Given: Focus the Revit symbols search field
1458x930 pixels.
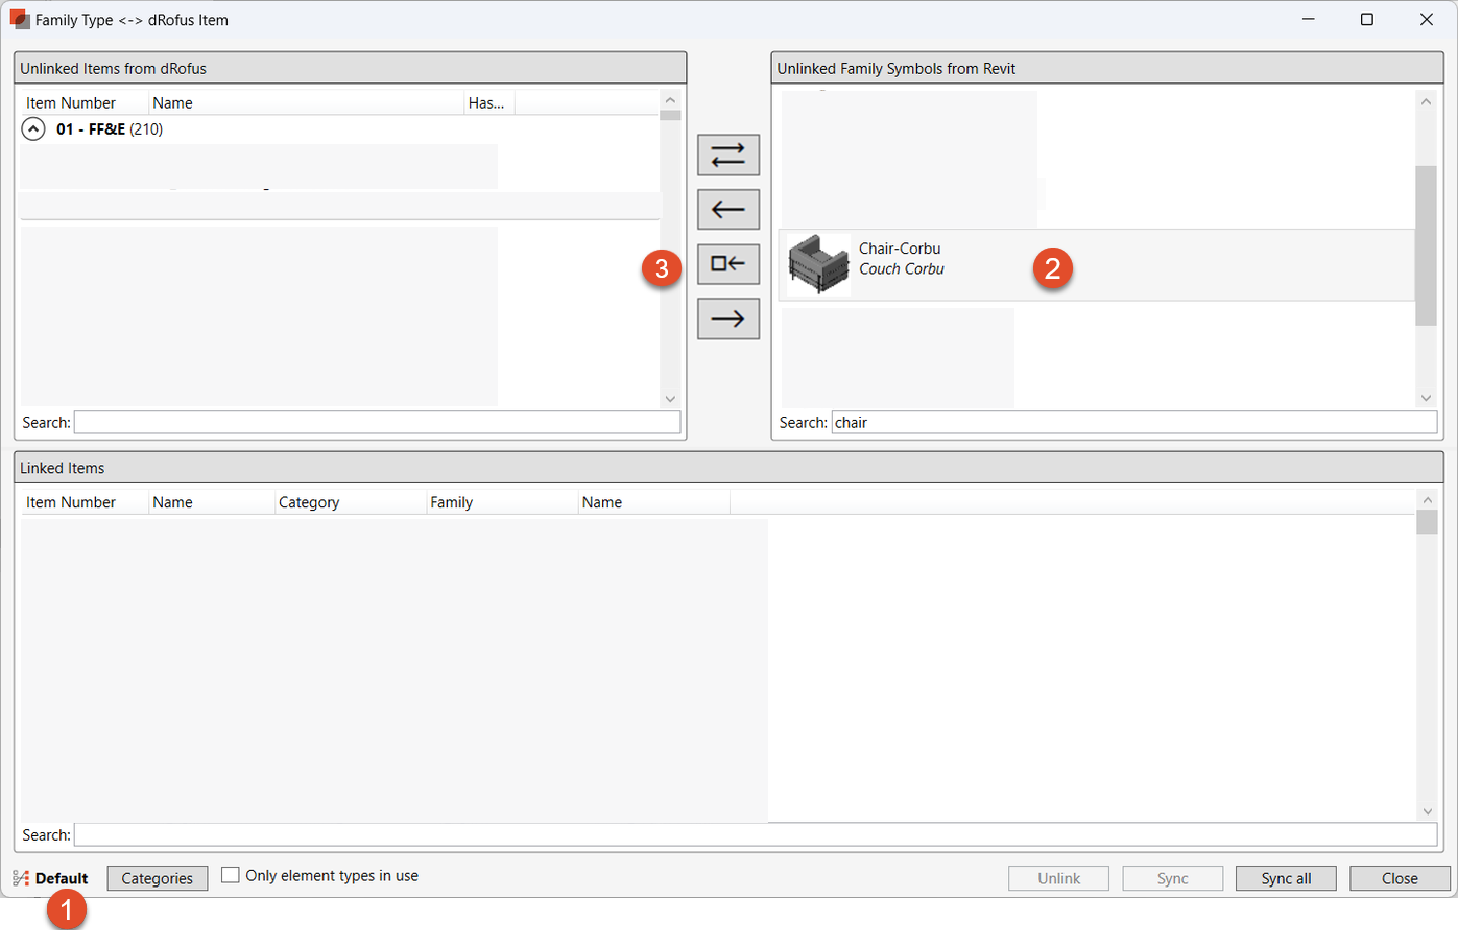Looking at the screenshot, I should pos(1133,423).
